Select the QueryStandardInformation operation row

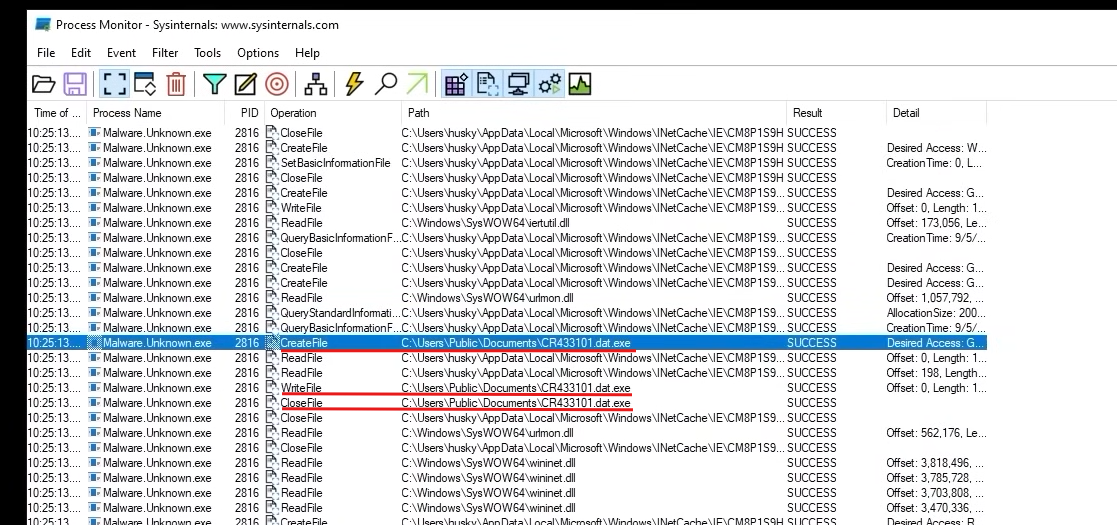pyautogui.click(x=507, y=313)
